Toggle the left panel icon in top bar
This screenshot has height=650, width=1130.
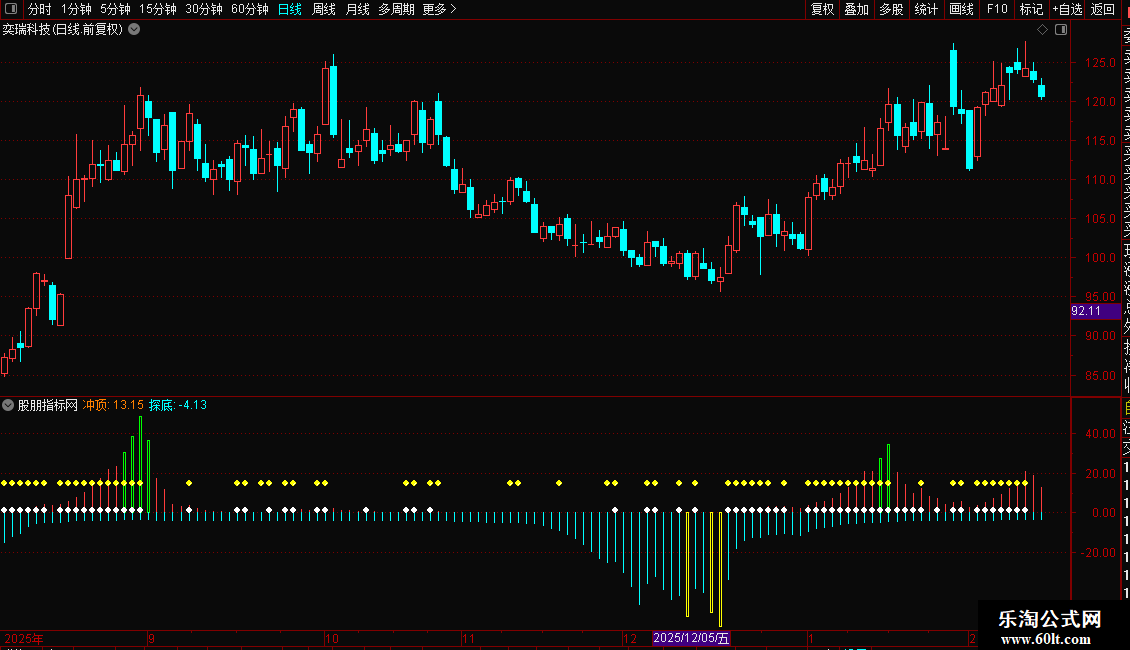pos(11,9)
